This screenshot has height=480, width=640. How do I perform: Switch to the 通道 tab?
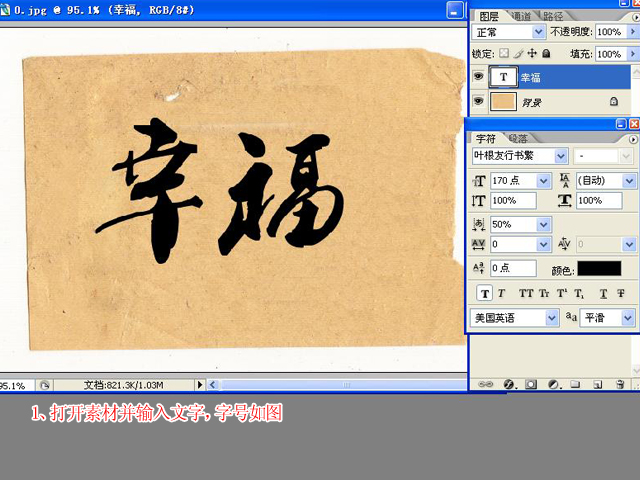point(520,17)
